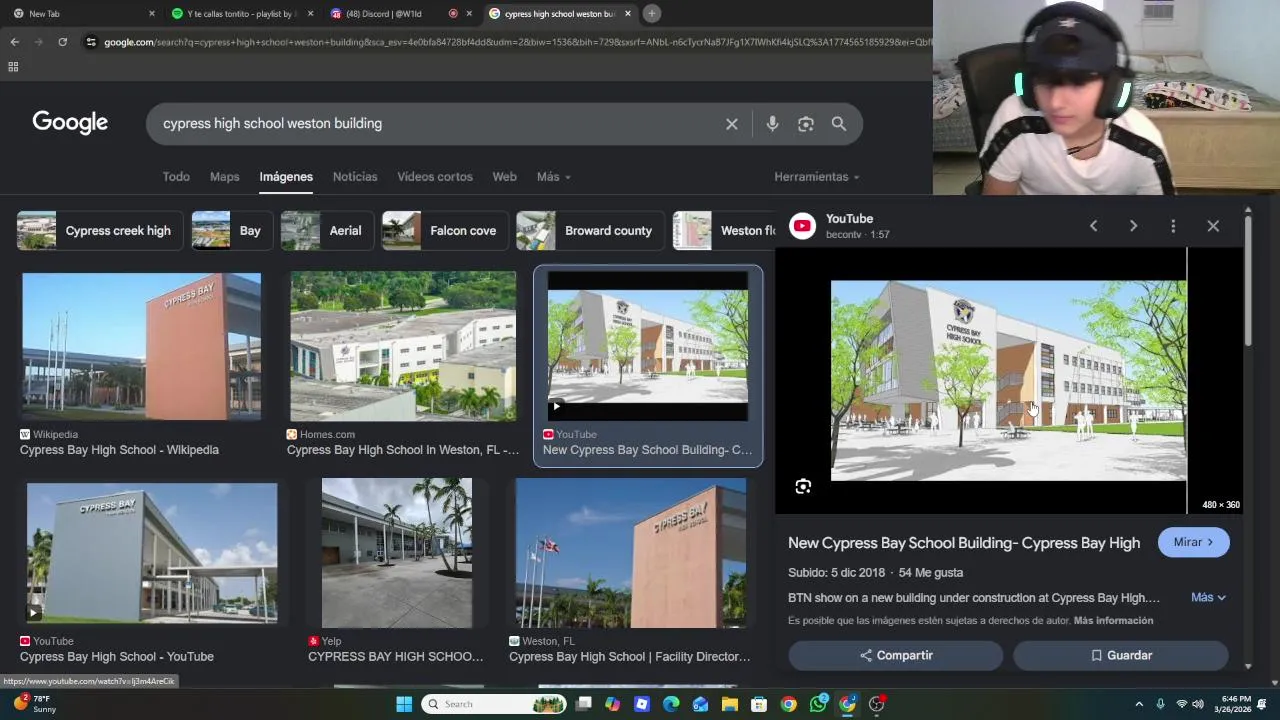Search by image with the camera lens icon
Viewport: 1280px width, 720px height.
[x=806, y=124]
